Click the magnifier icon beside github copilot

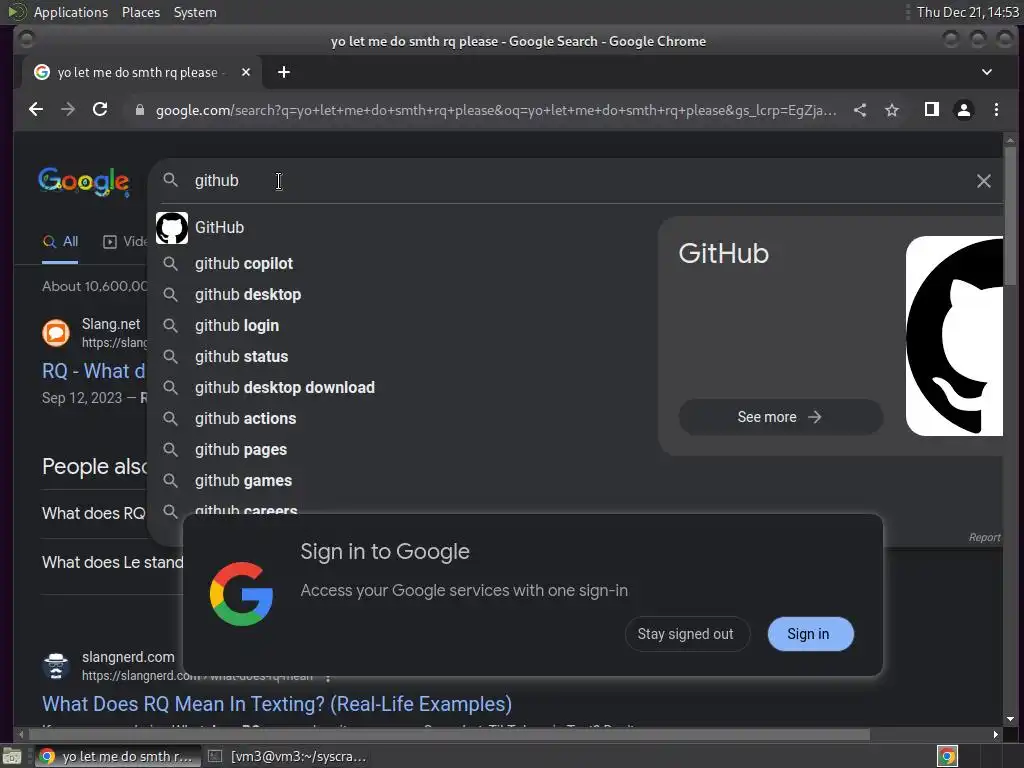pos(170,264)
